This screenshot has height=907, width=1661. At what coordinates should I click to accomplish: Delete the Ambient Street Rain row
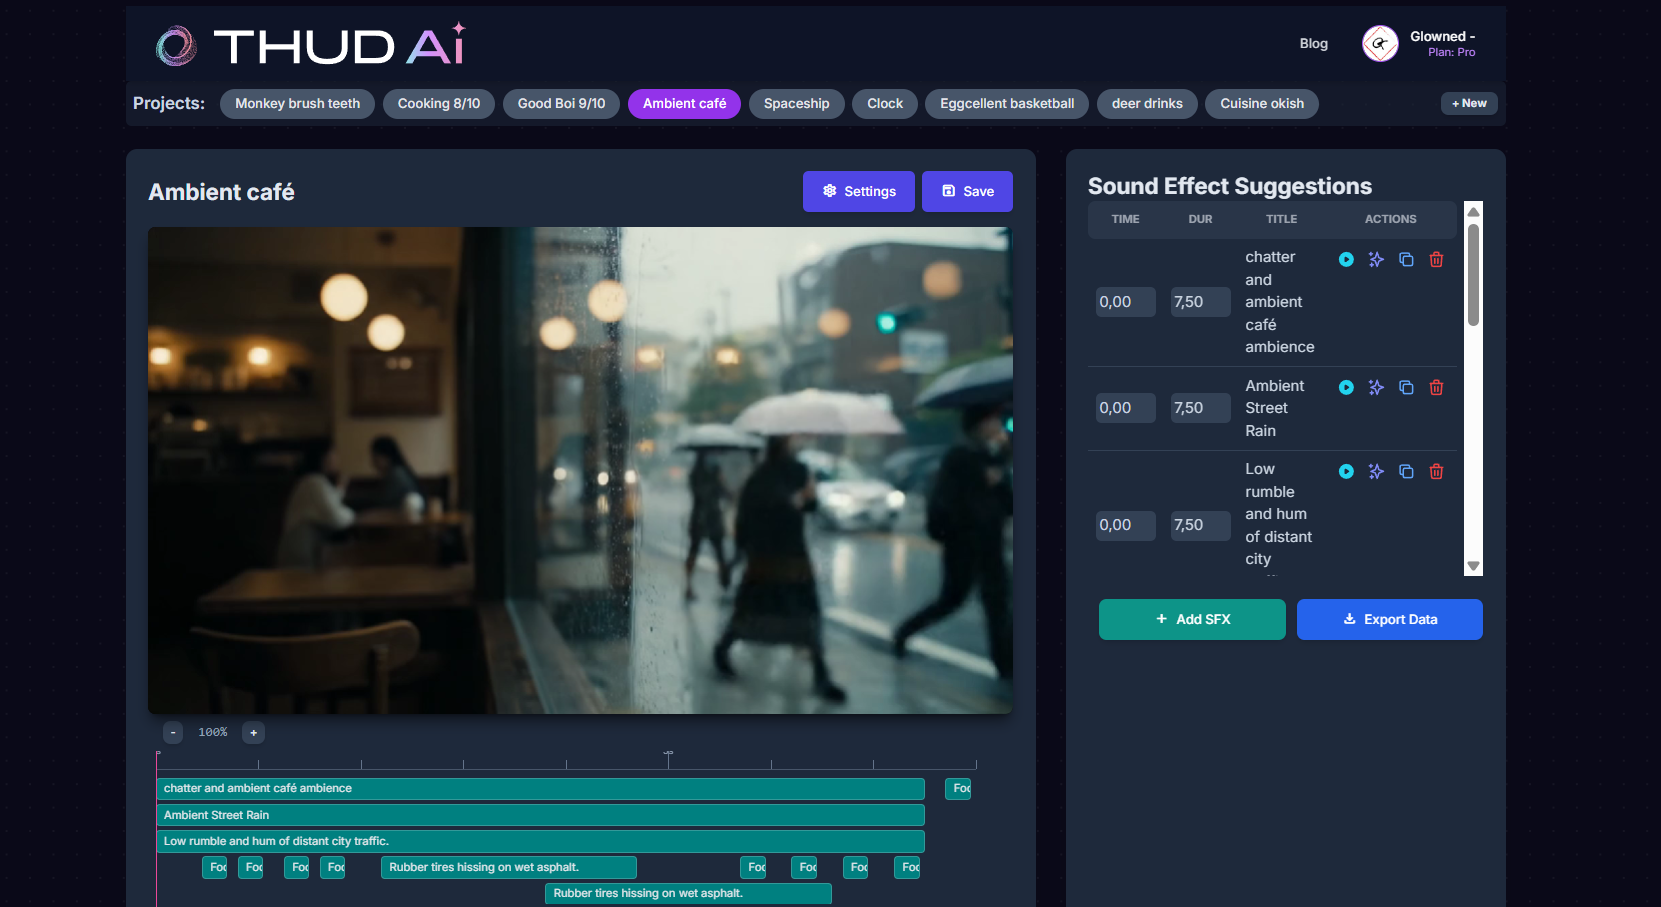[1436, 388]
